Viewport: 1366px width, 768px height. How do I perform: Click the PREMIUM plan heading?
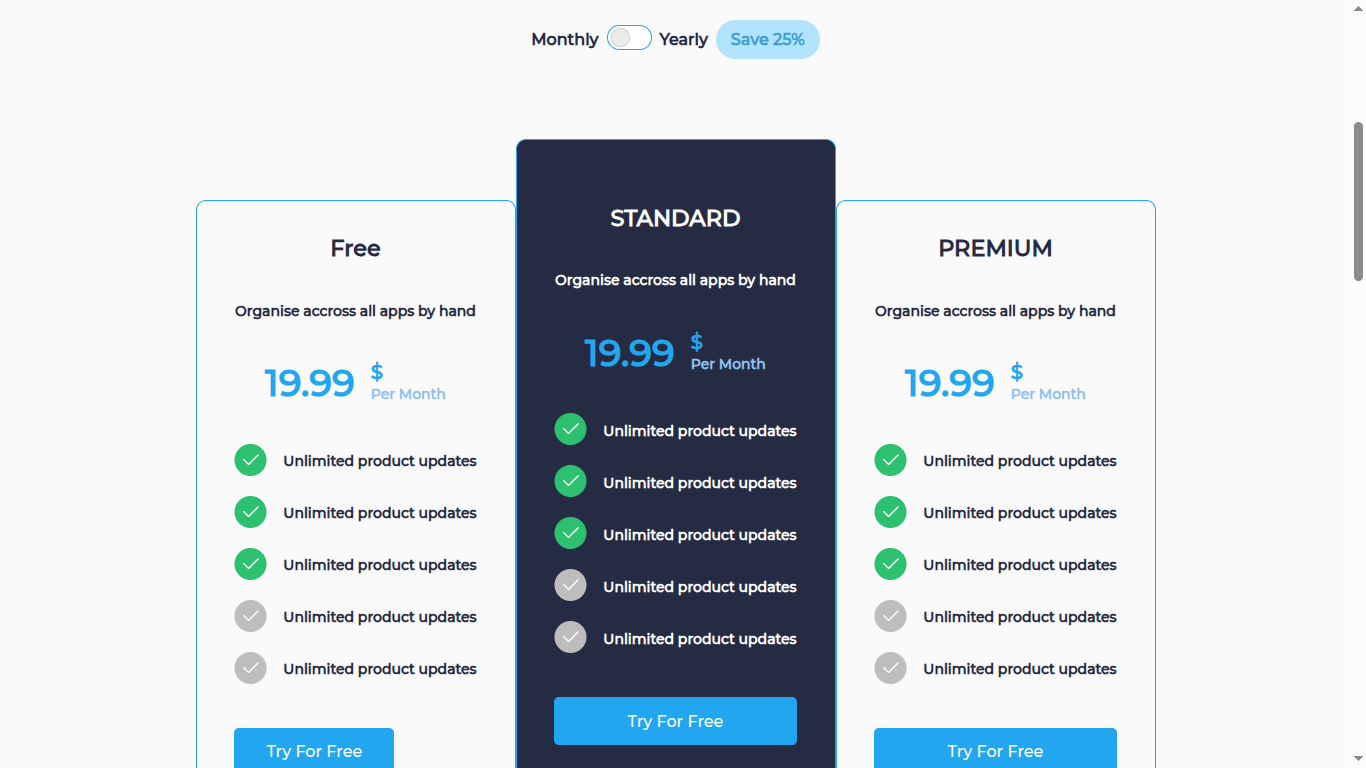[x=995, y=249]
